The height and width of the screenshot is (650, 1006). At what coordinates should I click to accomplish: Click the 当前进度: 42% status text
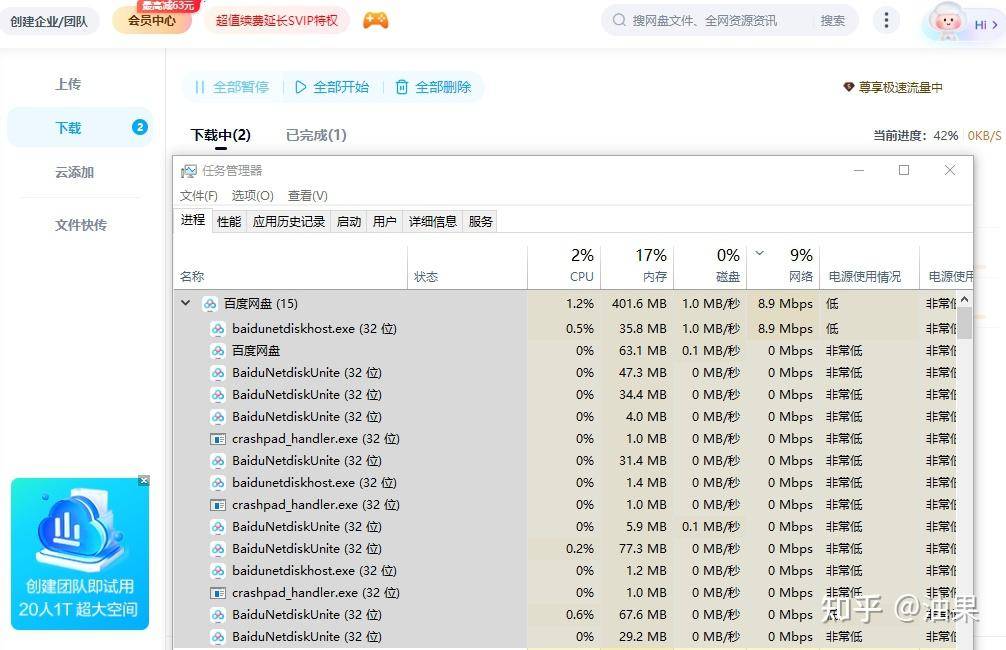[x=916, y=135]
